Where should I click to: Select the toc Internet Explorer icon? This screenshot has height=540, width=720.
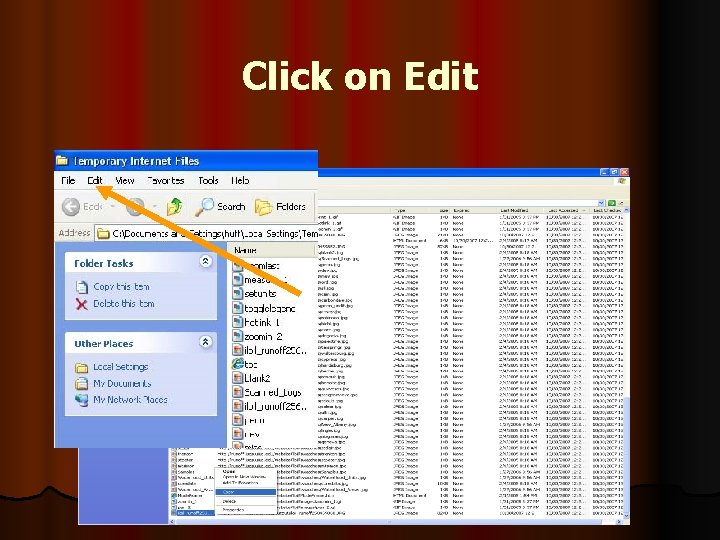click(x=237, y=364)
